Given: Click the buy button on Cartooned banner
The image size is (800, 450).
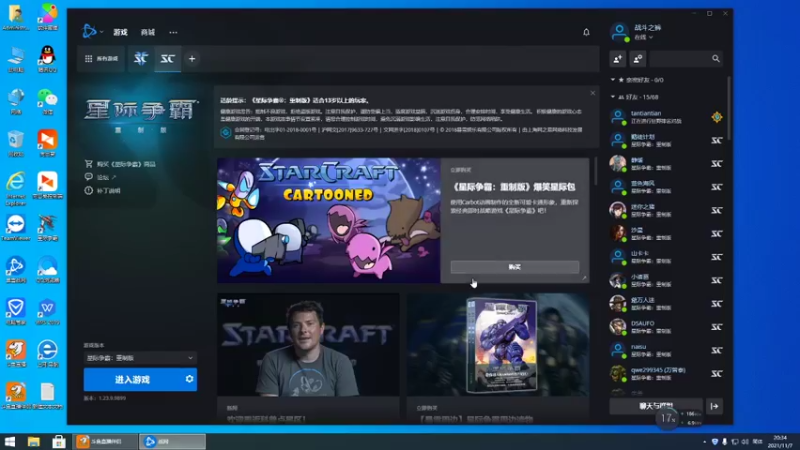Looking at the screenshot, I should pyautogui.click(x=515, y=267).
